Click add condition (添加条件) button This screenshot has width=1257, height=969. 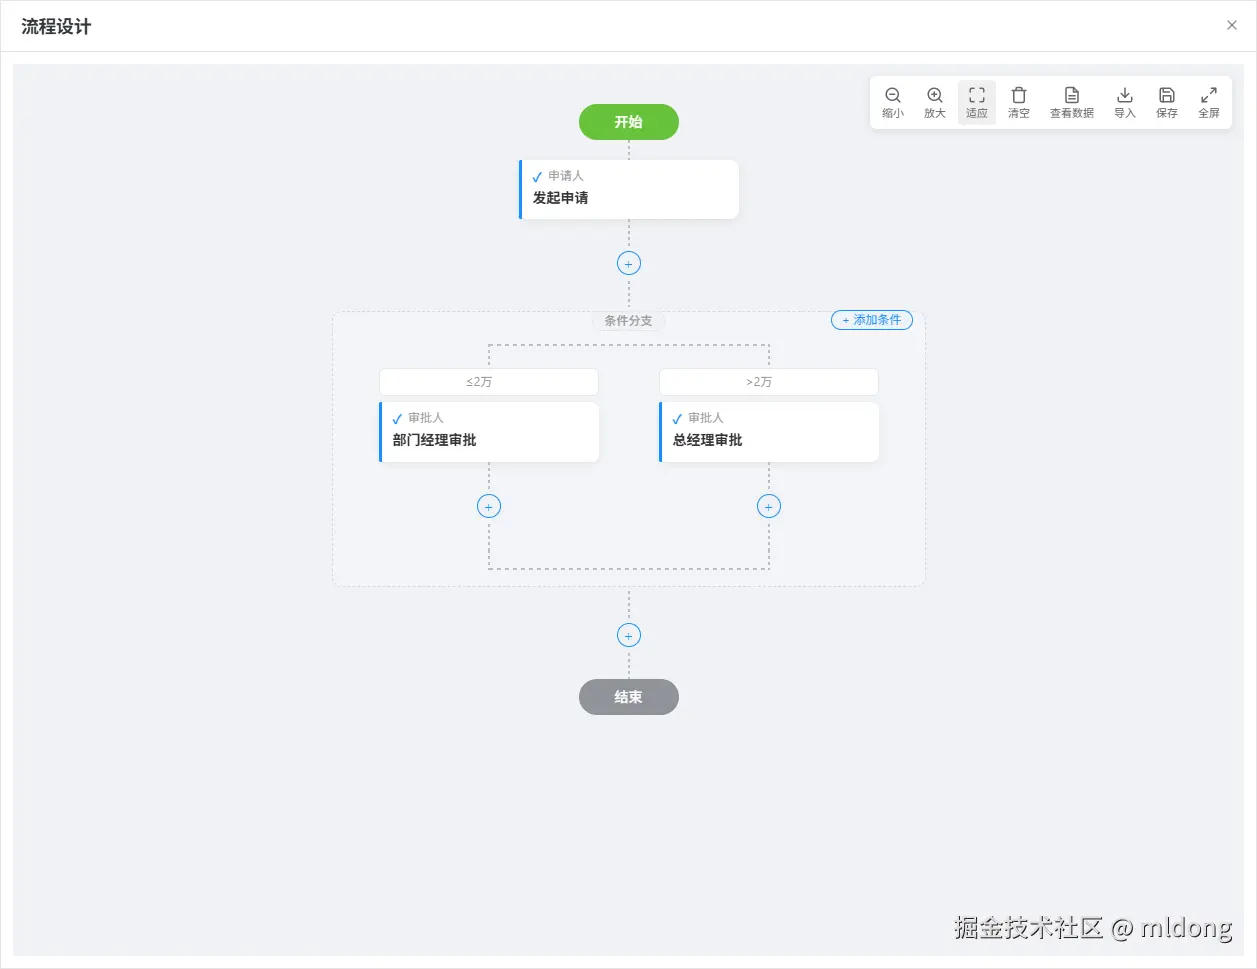tap(872, 320)
